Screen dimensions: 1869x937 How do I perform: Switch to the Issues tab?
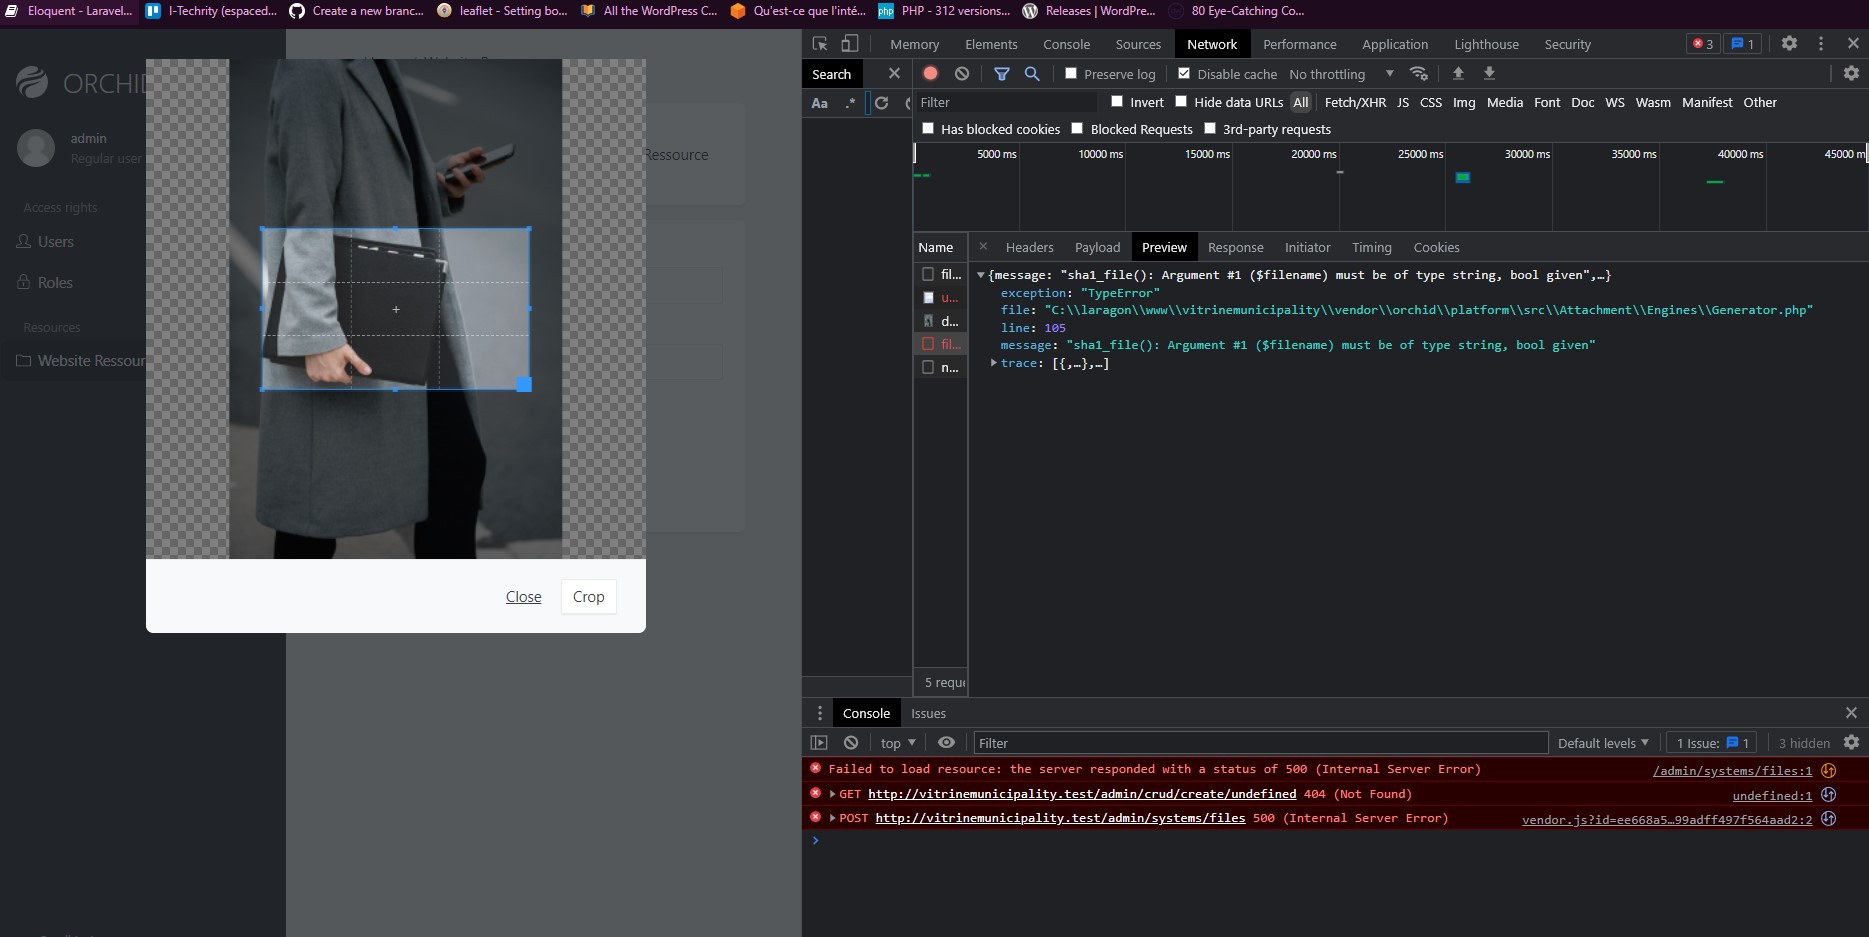click(x=928, y=713)
